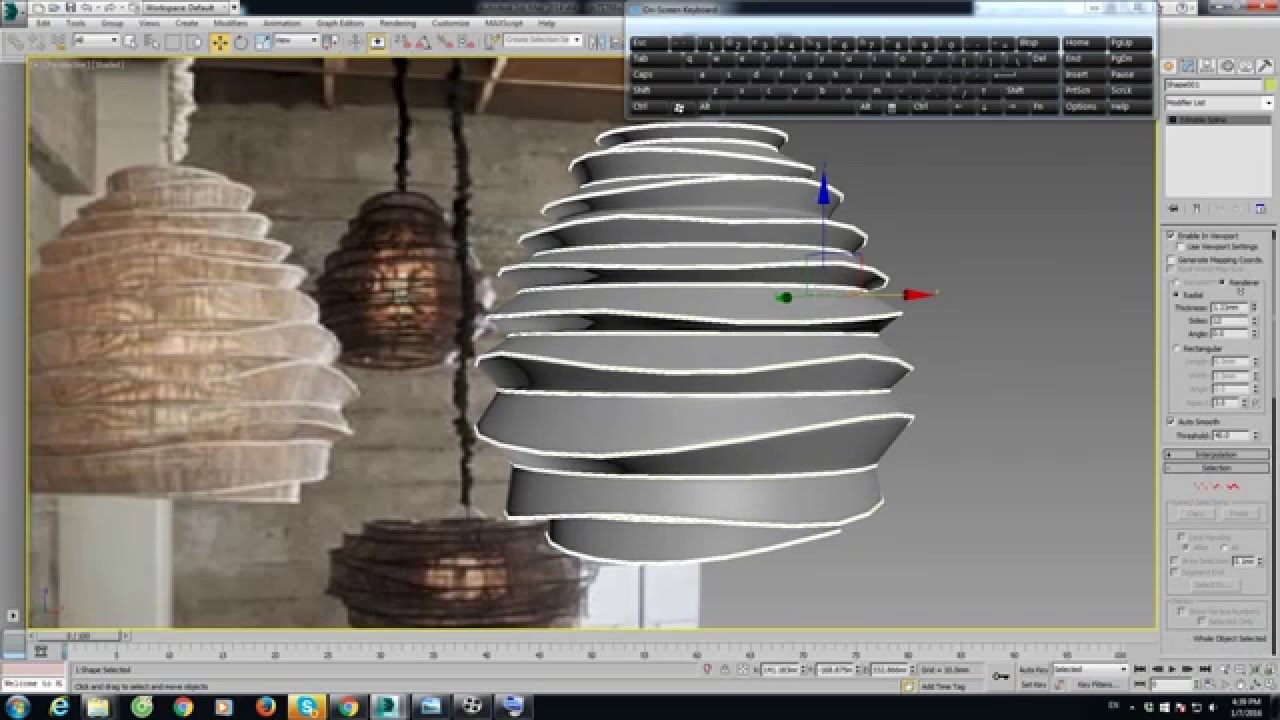Expand the Interpolation rollout

[x=1216, y=455]
